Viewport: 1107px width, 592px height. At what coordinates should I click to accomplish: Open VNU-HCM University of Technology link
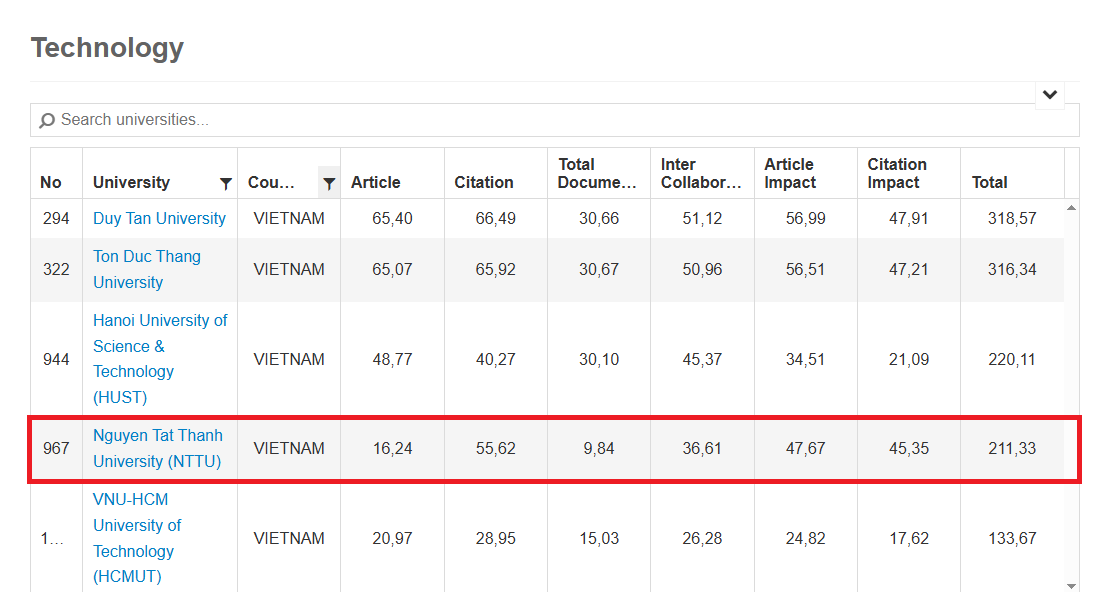click(x=137, y=538)
